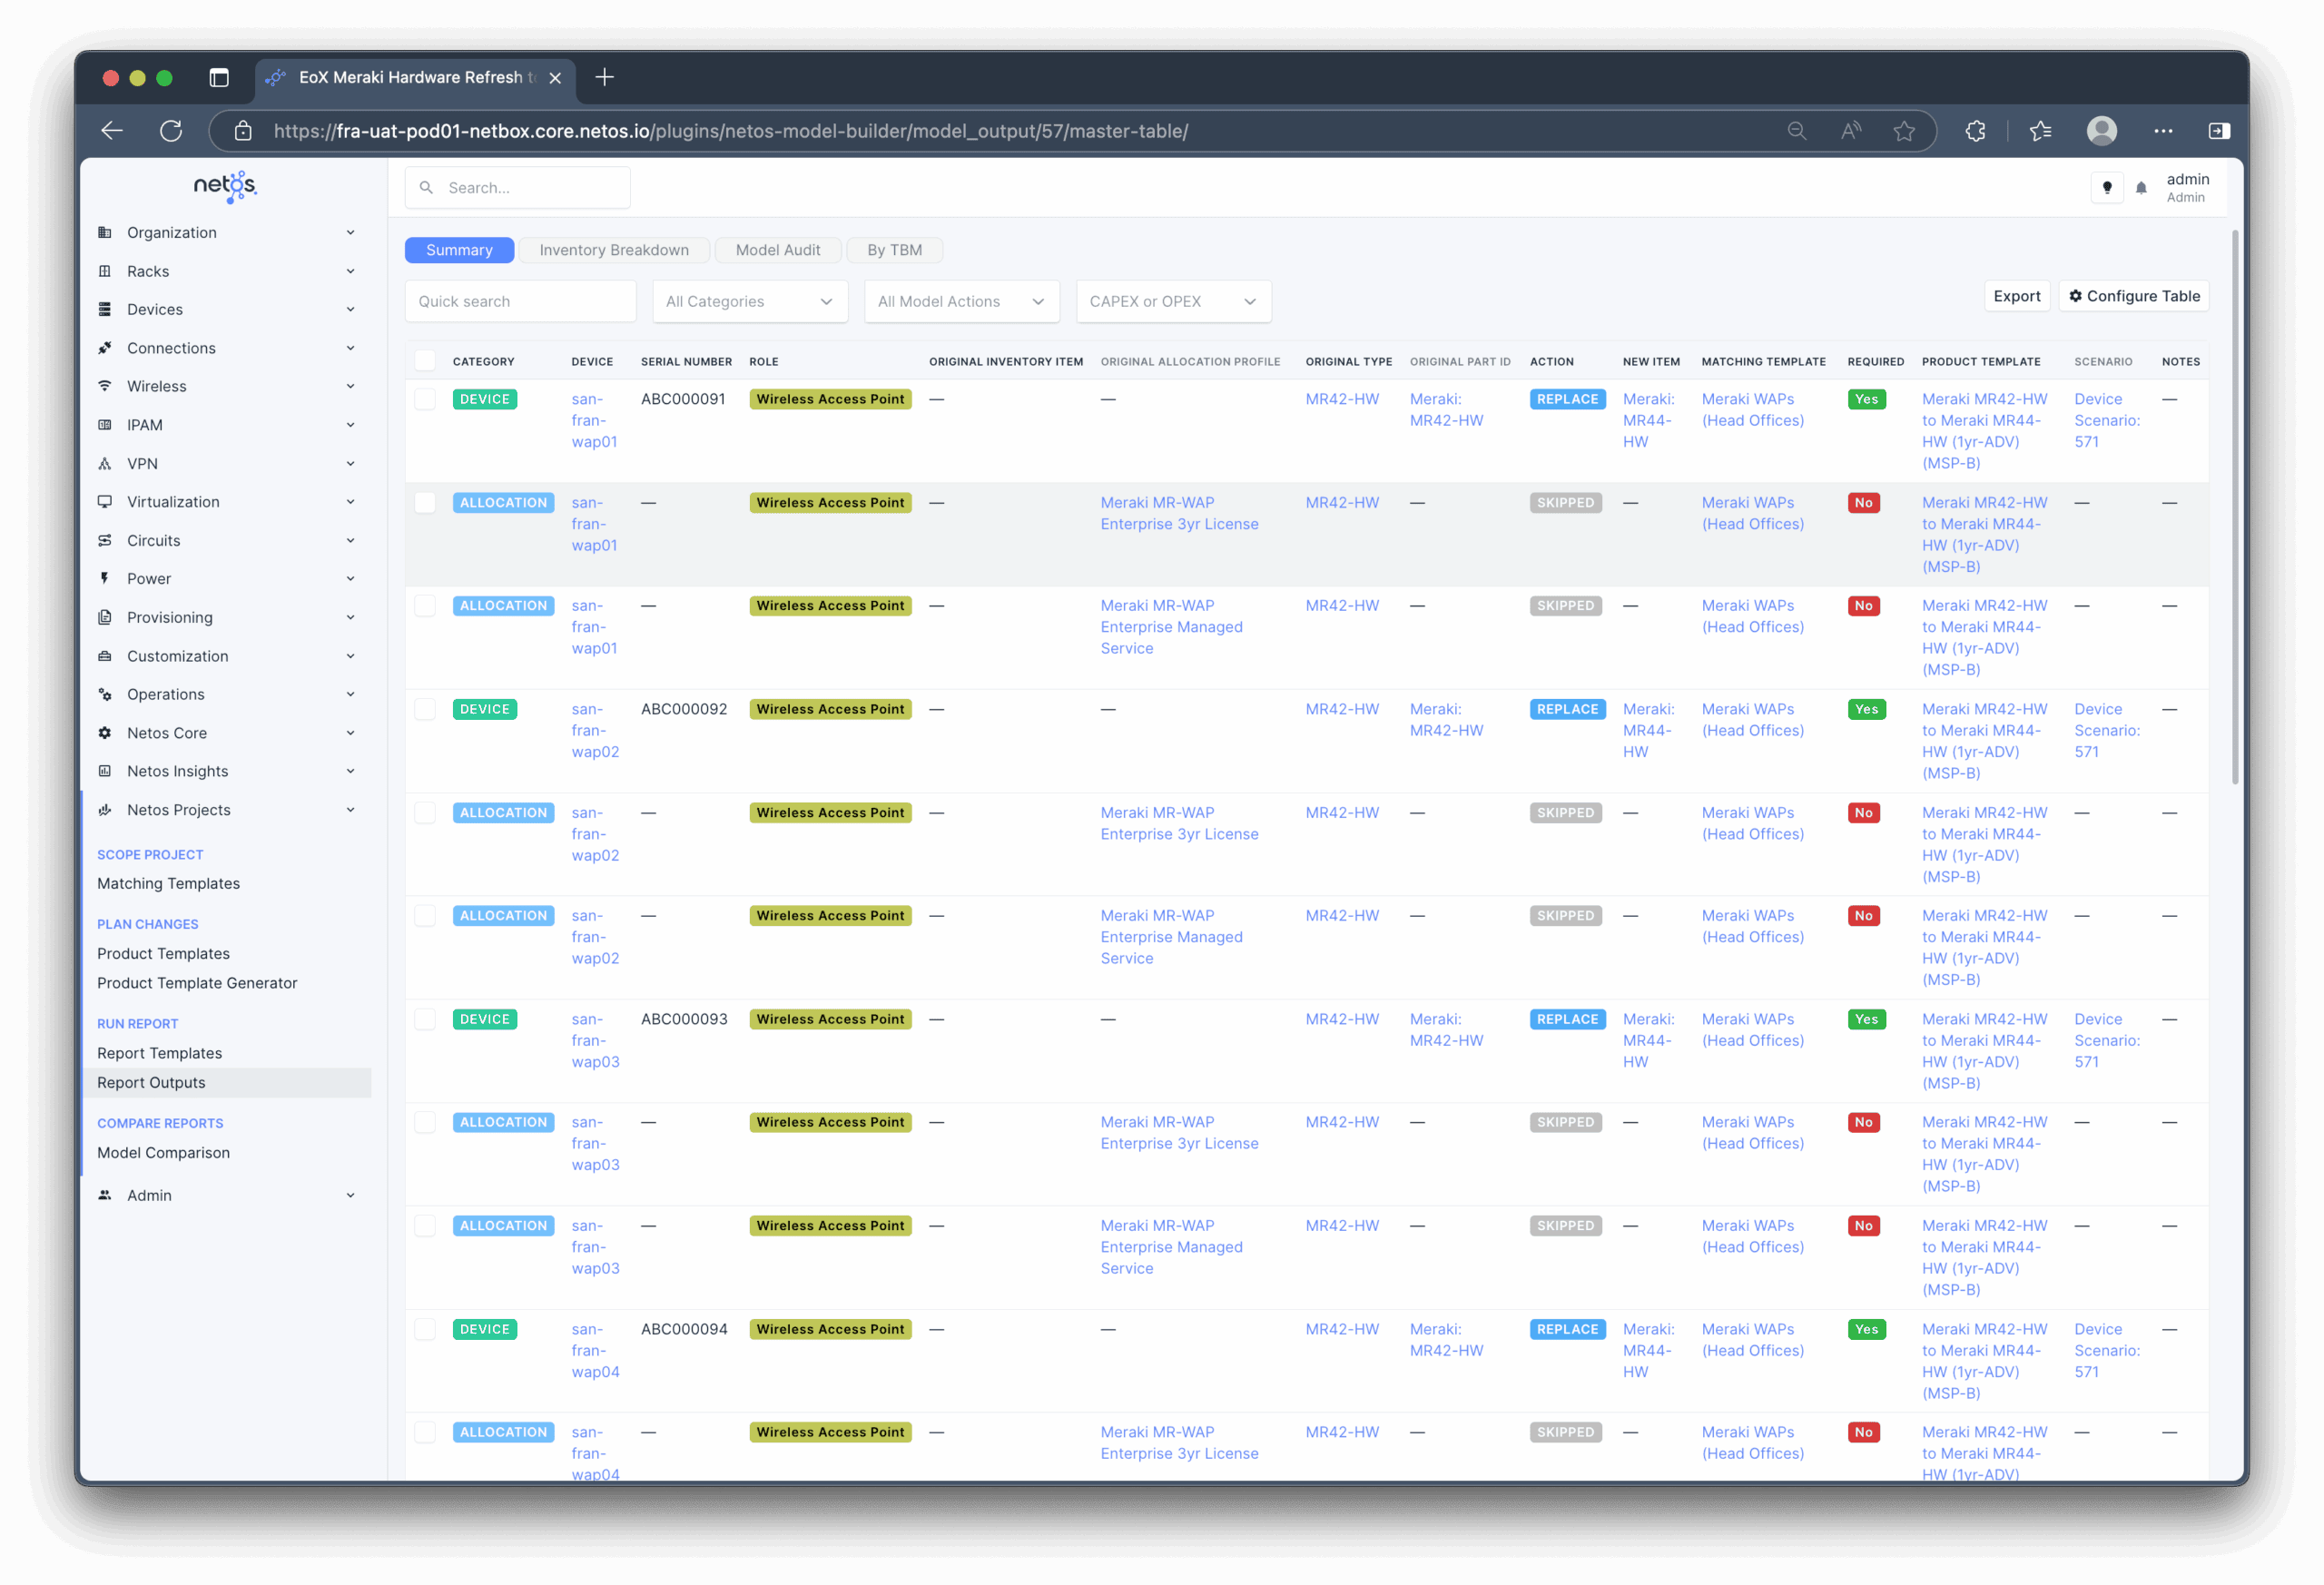Check the wap01 Enterprise Managed Service row
2324x1585 pixels.
[425, 605]
